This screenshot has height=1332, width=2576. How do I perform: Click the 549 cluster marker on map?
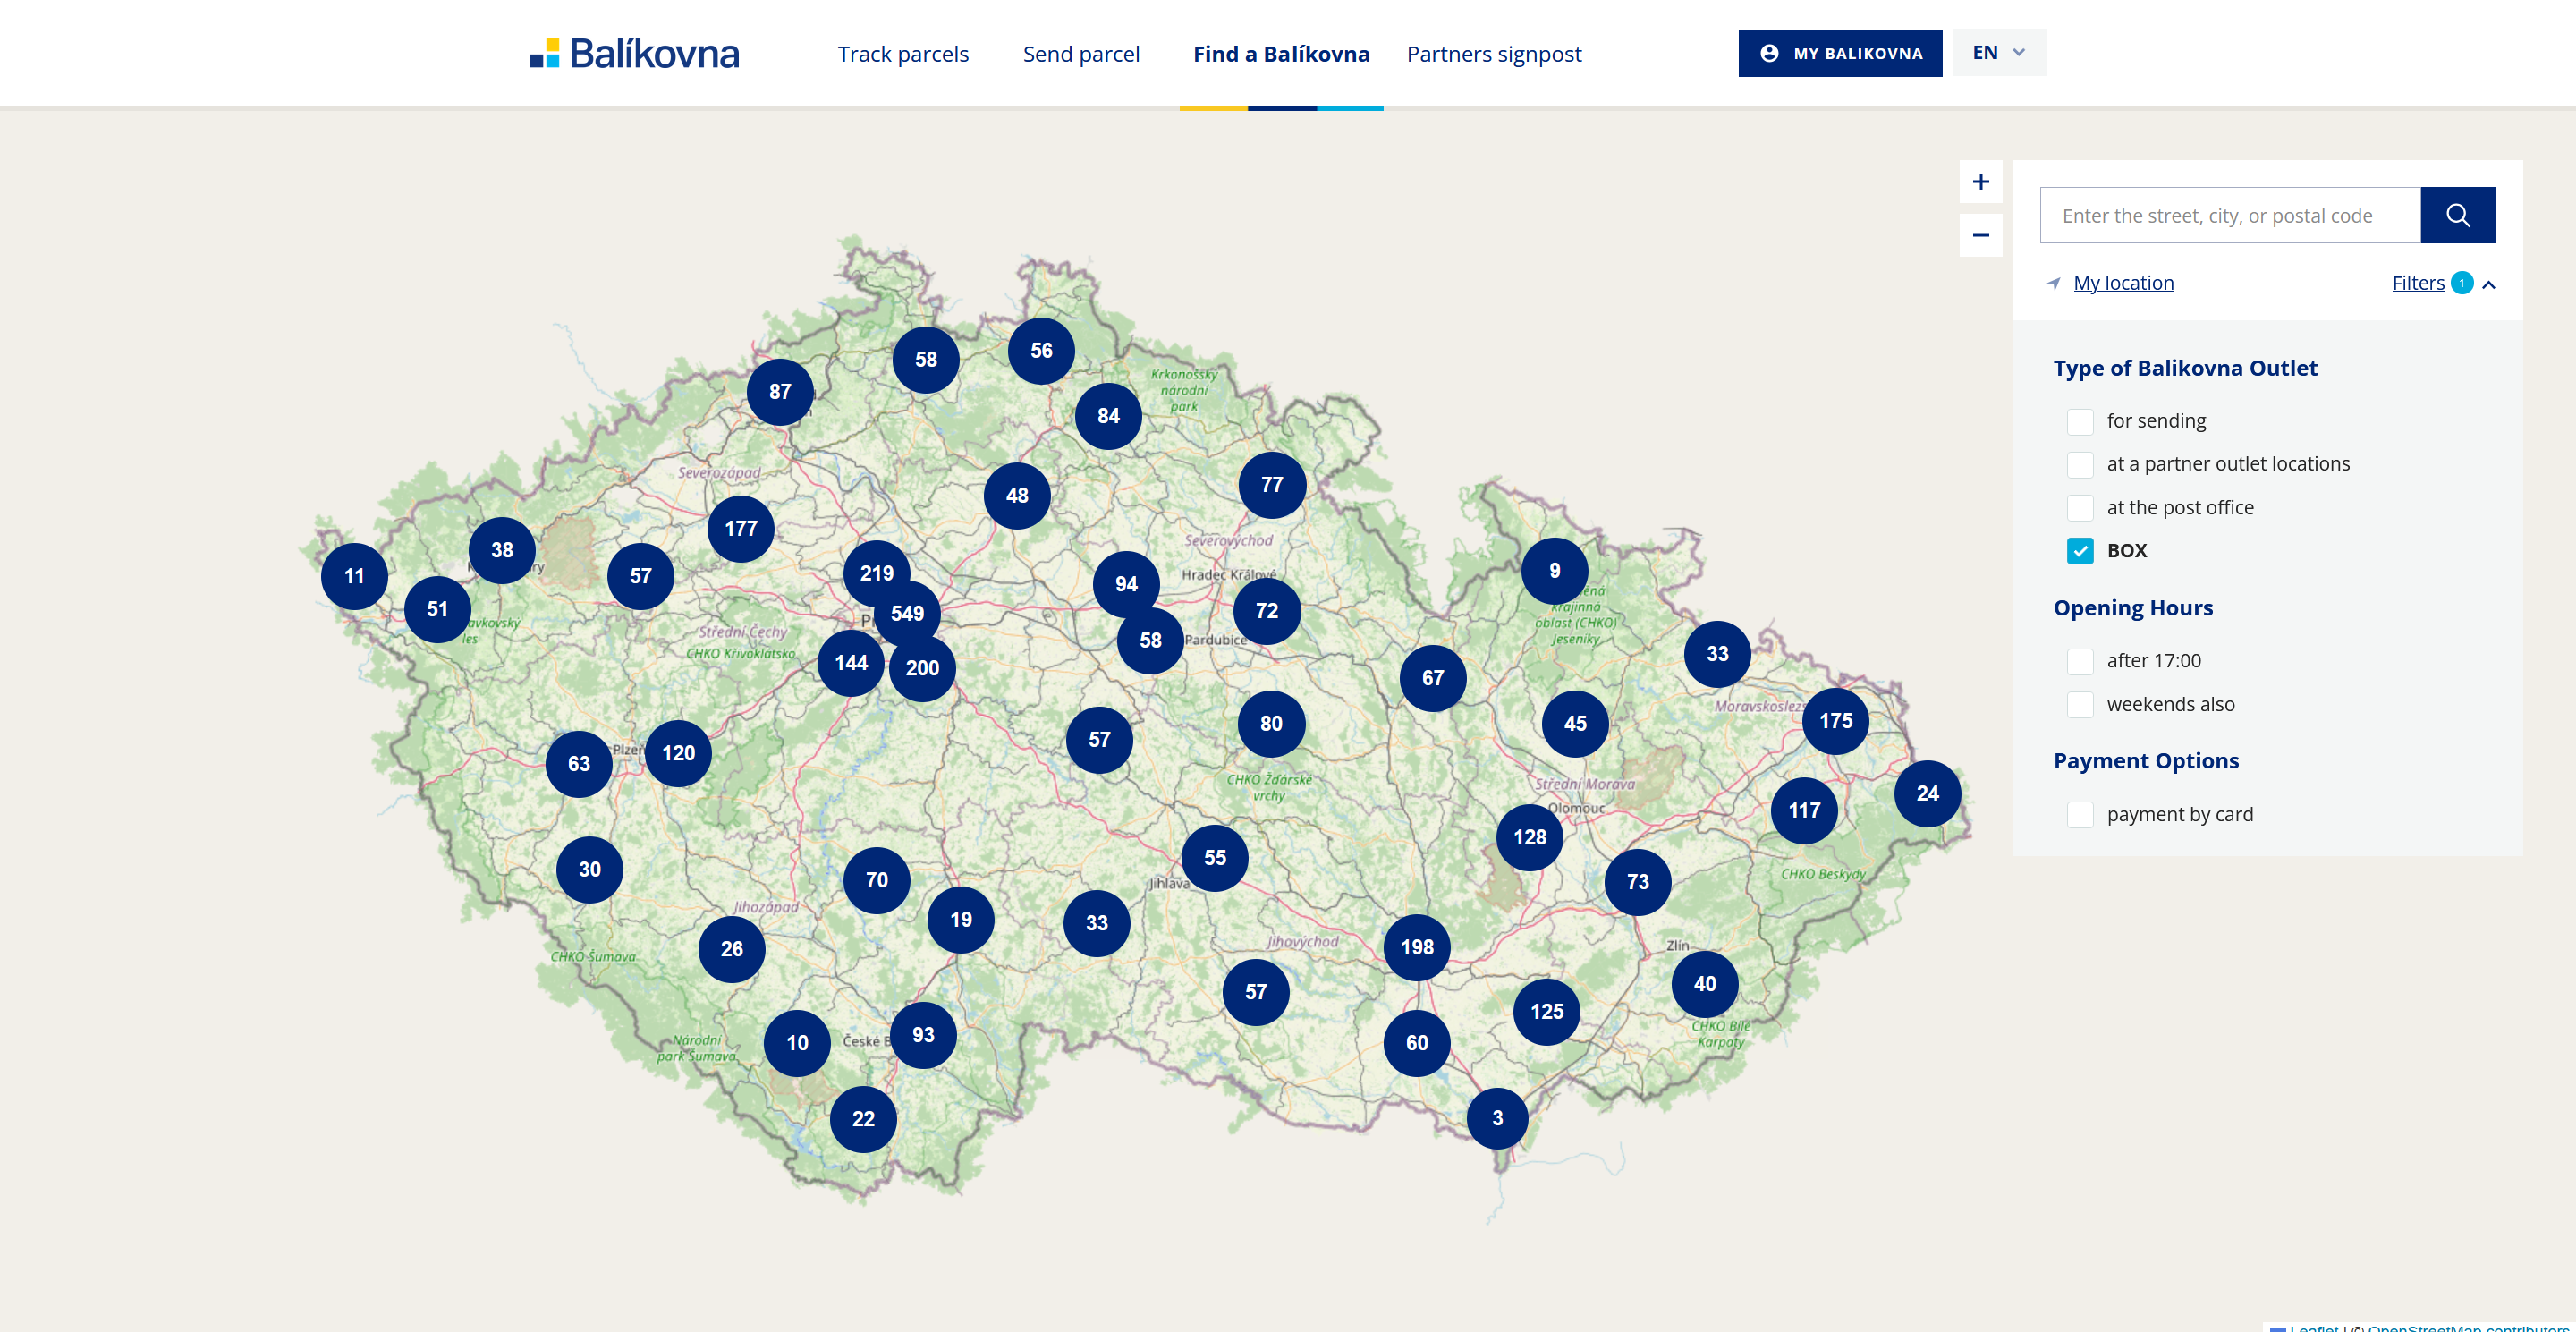pyautogui.click(x=907, y=613)
